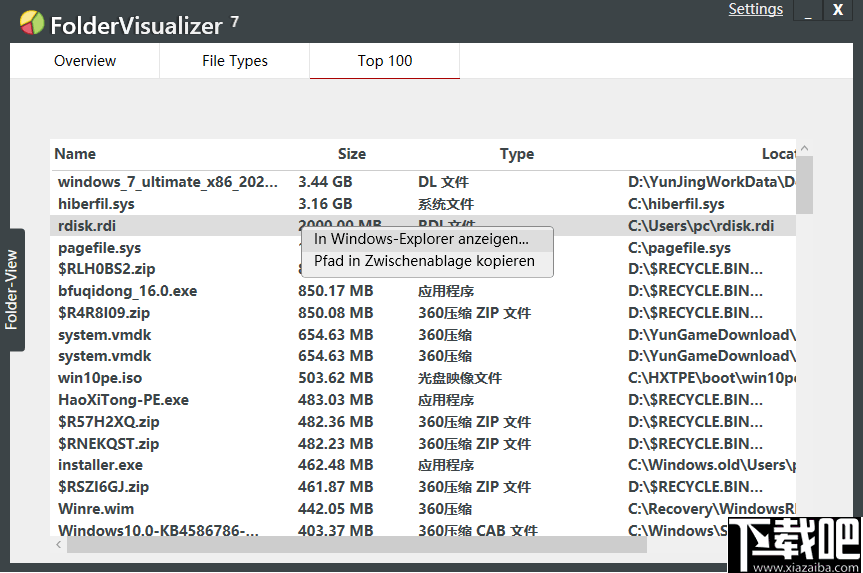Select the pagefile.sys file name
Viewport: 863px width, 573px height.
coord(100,248)
